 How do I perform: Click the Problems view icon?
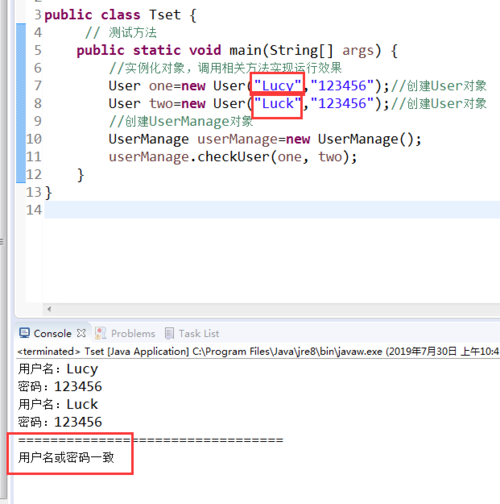(101, 333)
